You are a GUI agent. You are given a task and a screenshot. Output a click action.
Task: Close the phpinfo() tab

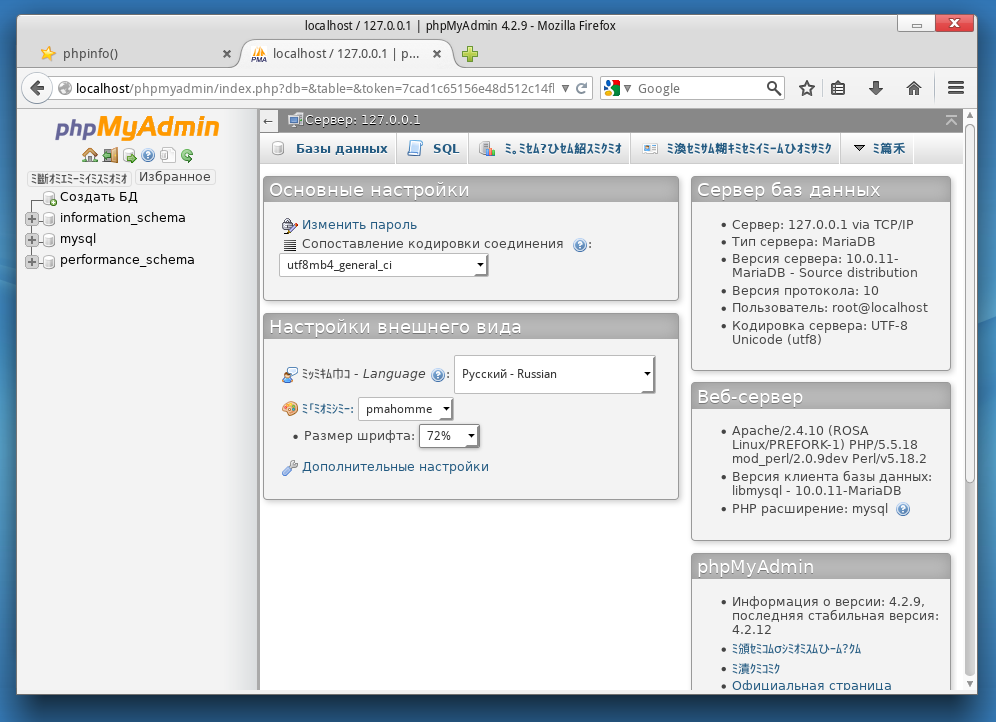pos(227,54)
